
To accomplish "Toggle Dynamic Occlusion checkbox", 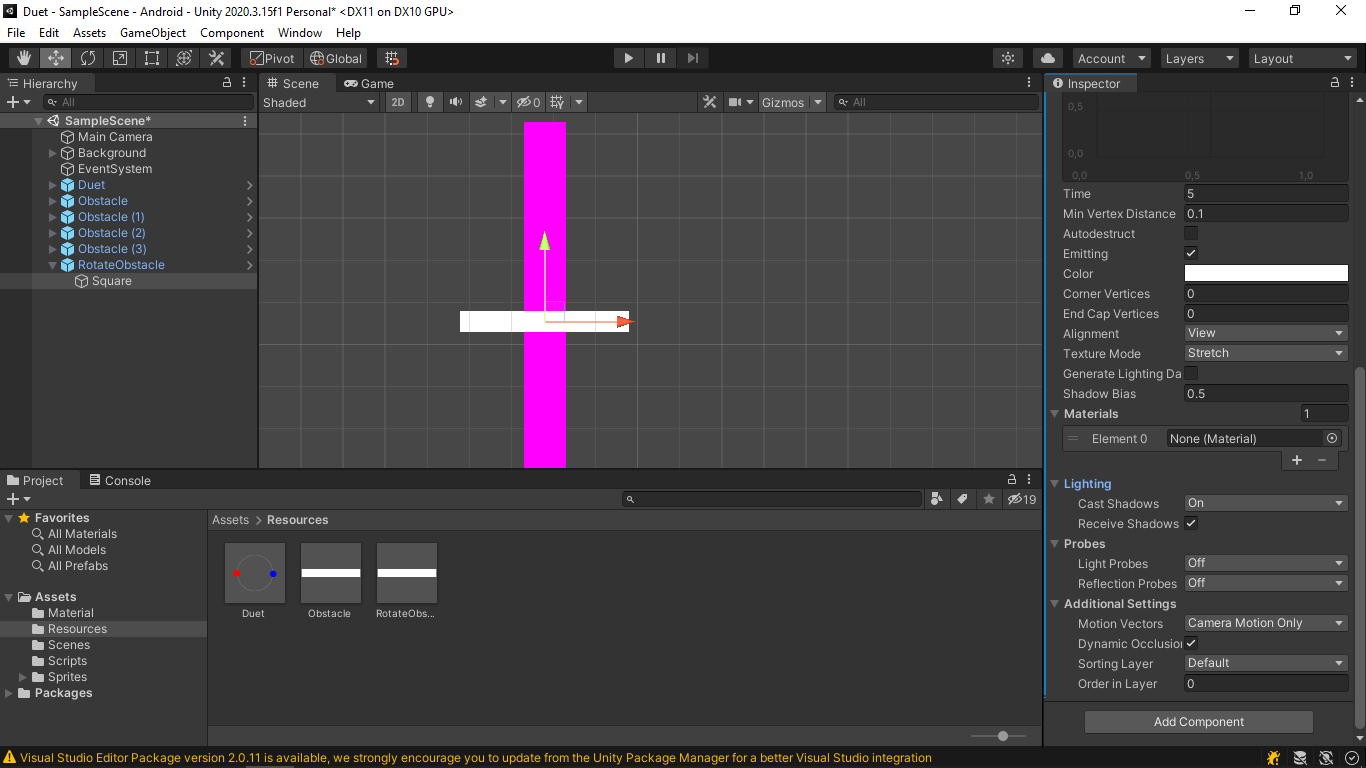I will pos(1191,643).
